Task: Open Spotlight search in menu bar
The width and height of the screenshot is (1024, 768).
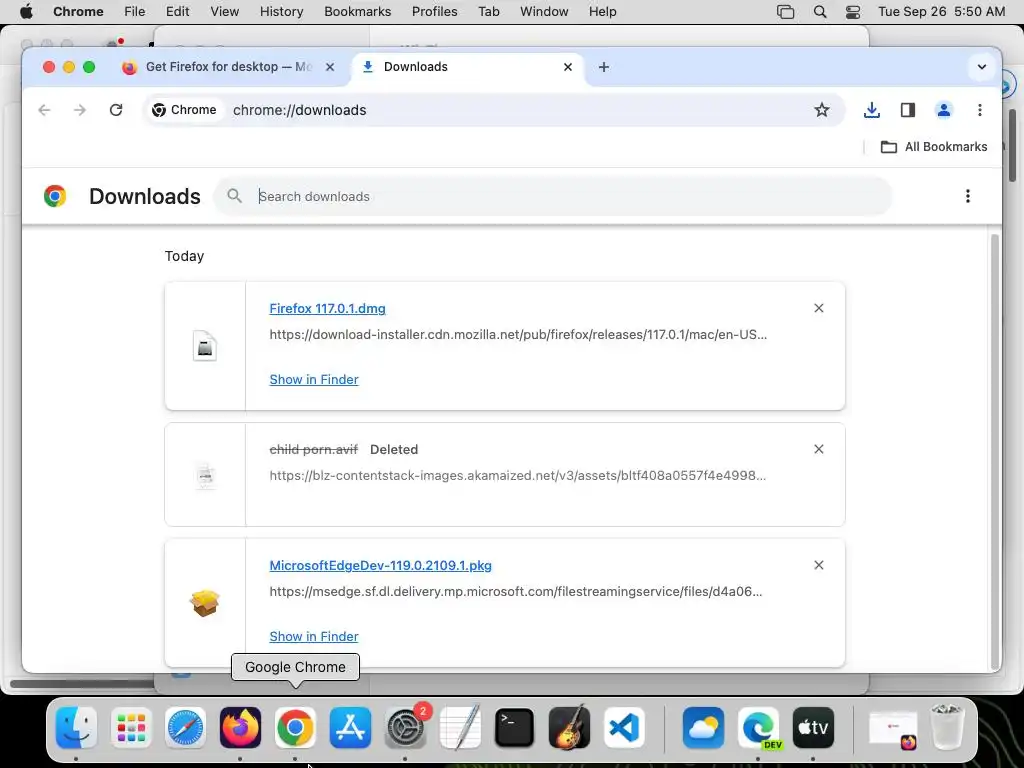Action: click(820, 12)
